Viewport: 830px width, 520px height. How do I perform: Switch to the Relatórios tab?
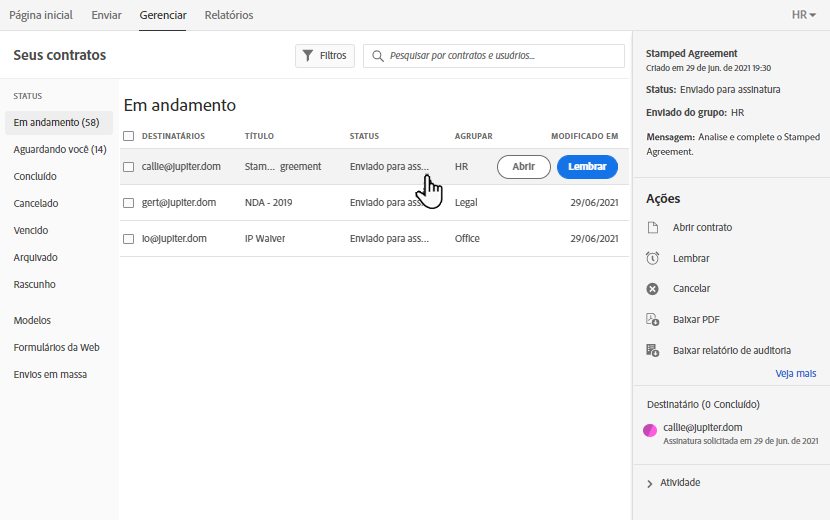tap(228, 15)
